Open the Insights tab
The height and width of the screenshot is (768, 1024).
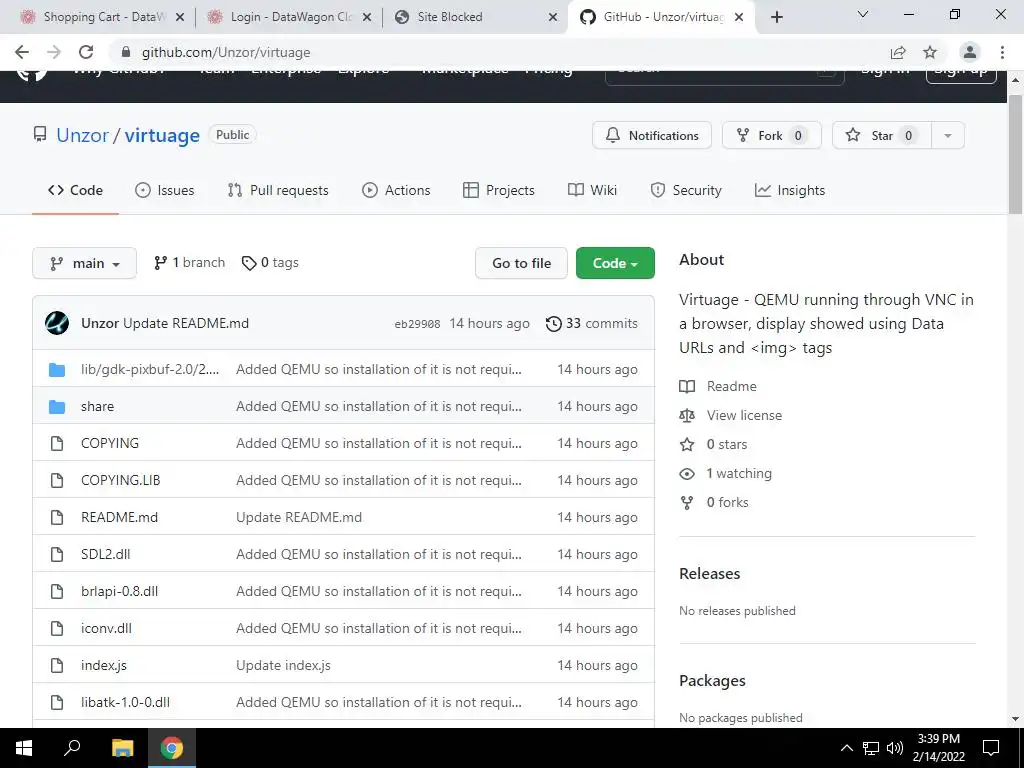[x=790, y=190]
